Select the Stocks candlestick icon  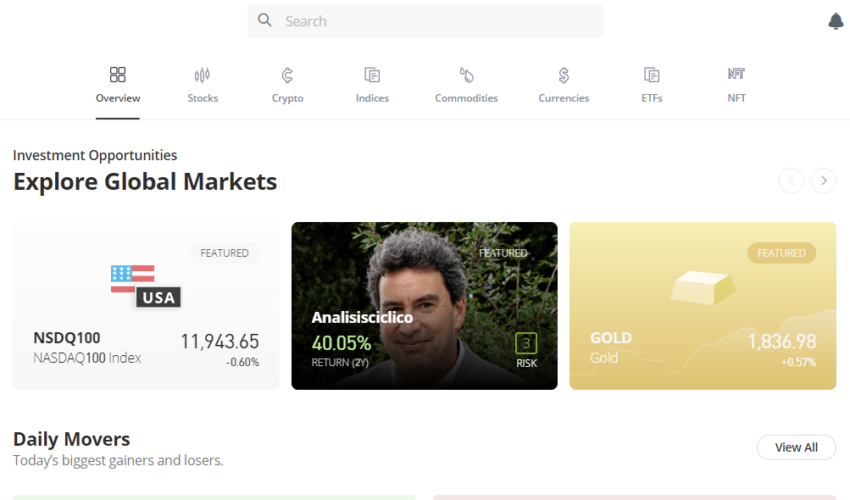click(x=202, y=75)
